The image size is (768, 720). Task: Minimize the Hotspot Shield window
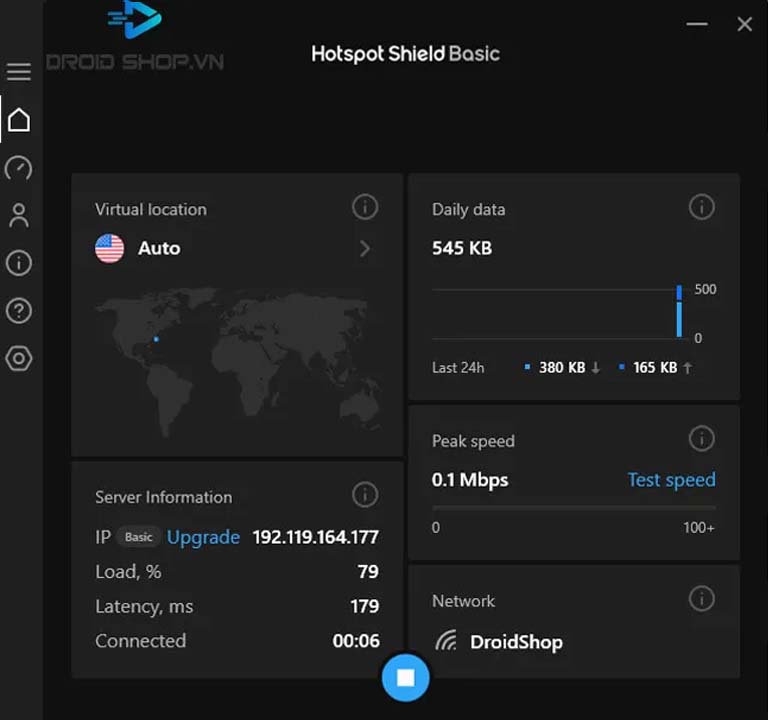coord(697,24)
